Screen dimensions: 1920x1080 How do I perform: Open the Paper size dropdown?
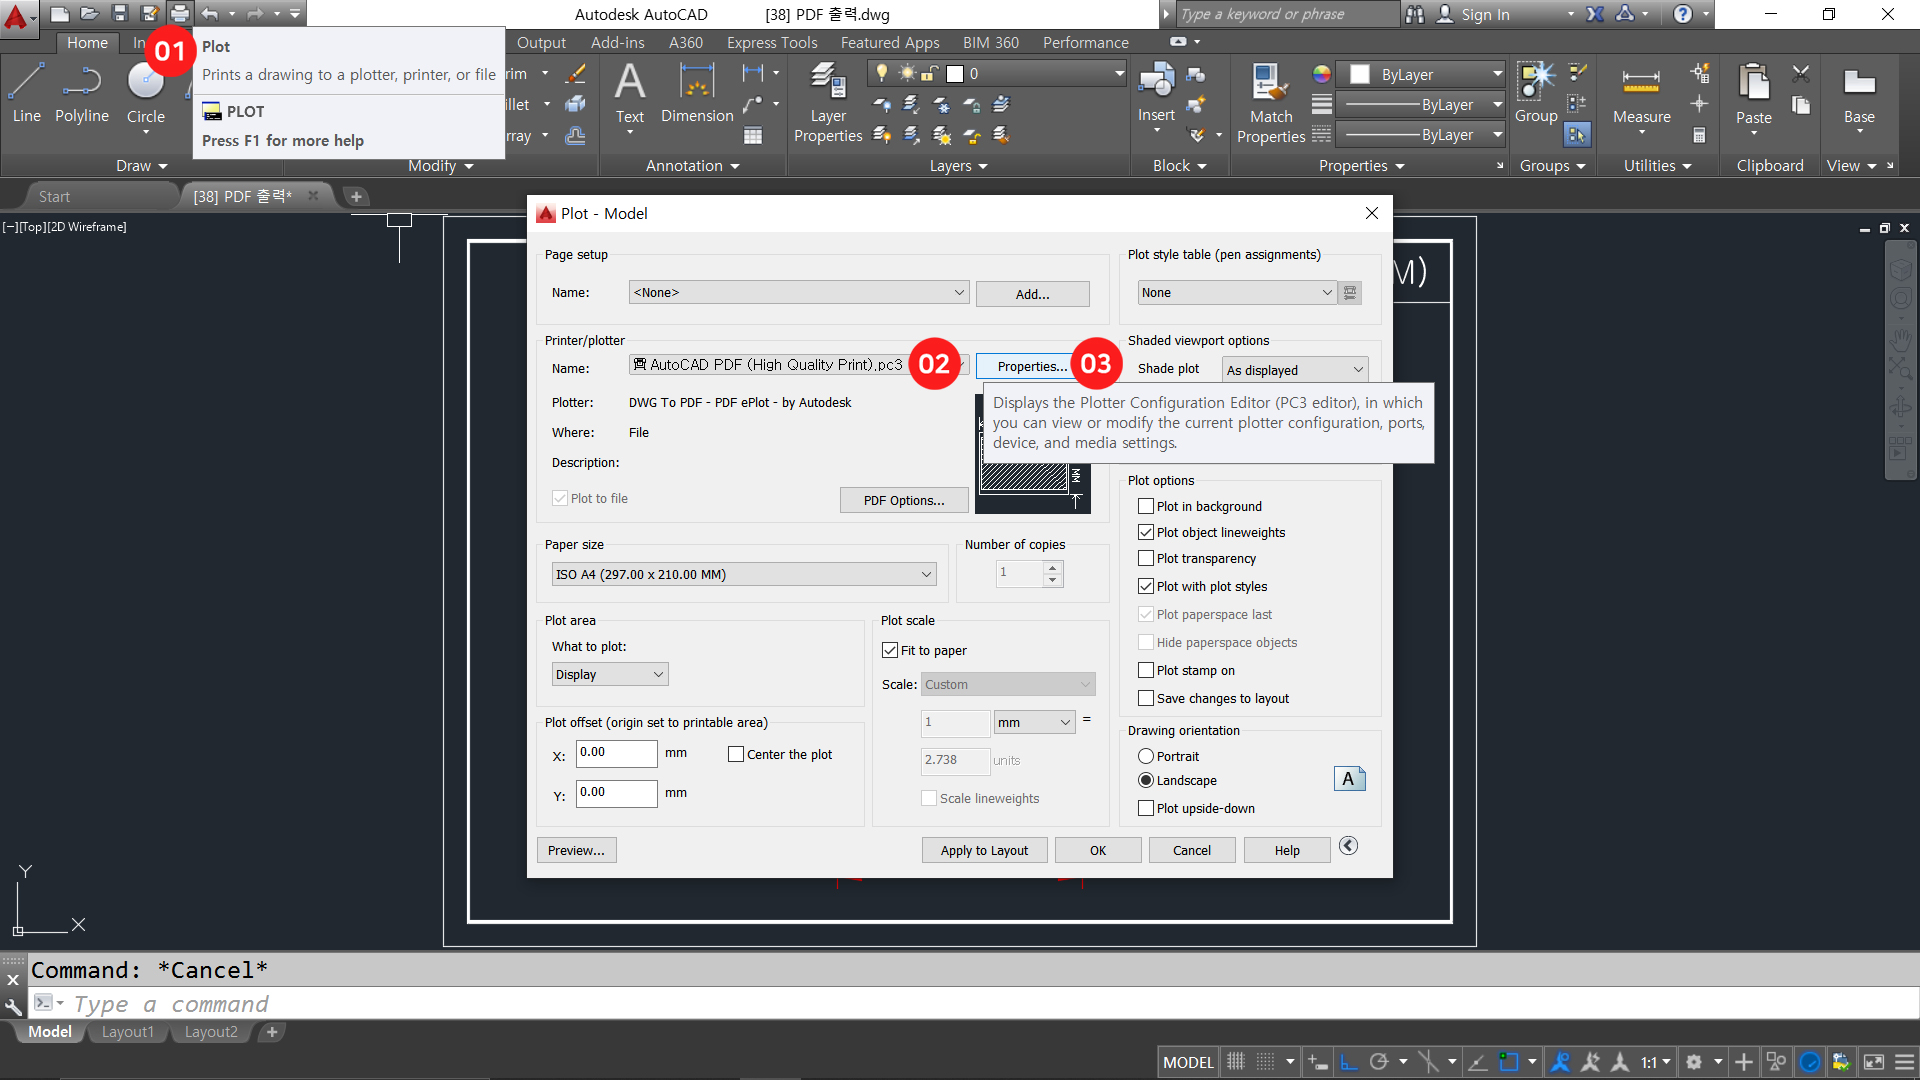click(x=744, y=574)
